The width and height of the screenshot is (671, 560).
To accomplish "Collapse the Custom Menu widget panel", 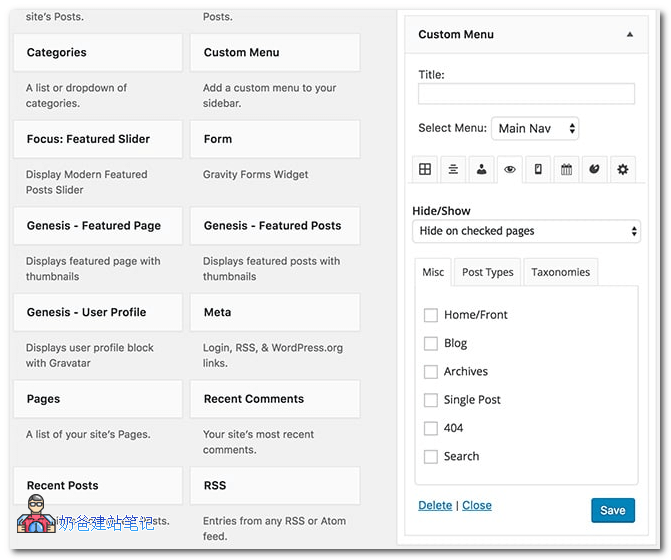I will pyautogui.click(x=629, y=35).
